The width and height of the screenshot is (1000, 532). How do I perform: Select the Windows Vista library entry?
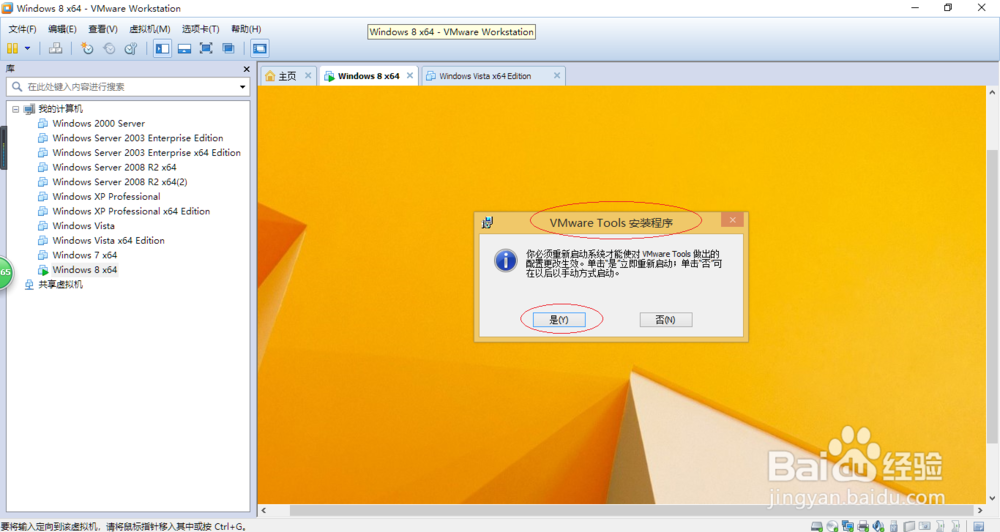click(x=84, y=226)
